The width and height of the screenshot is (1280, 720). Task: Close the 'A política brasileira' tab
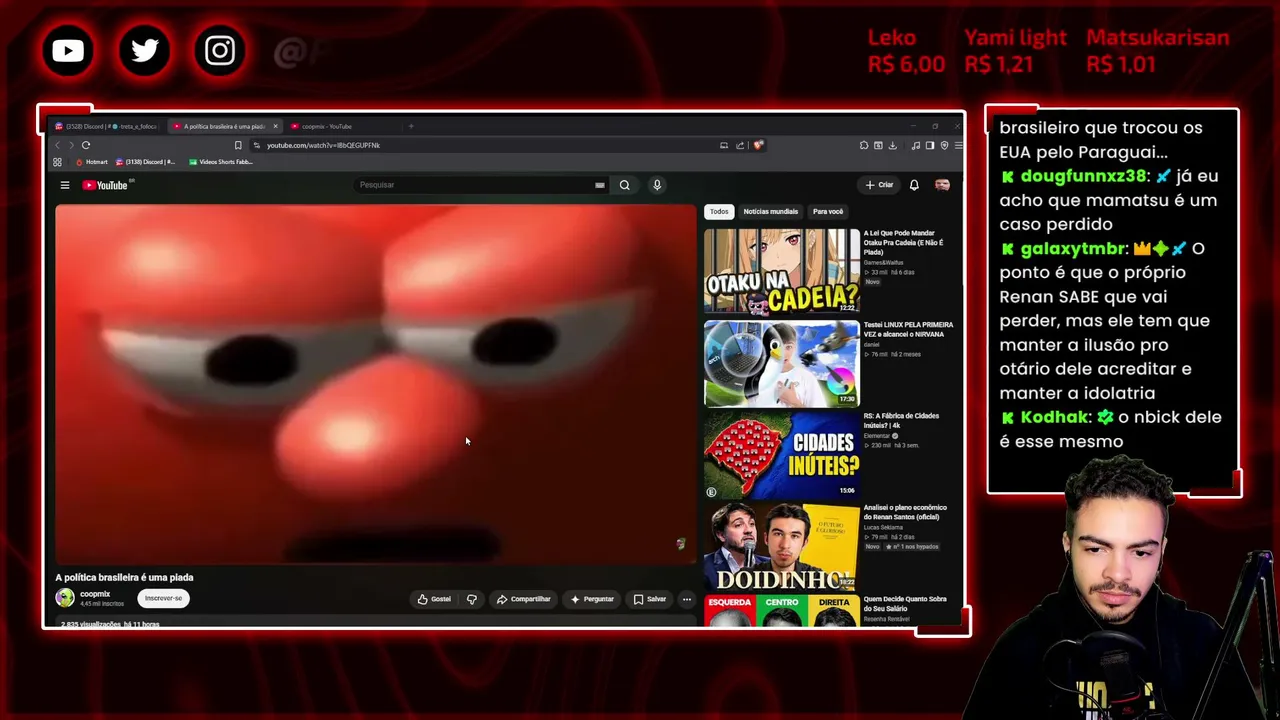coord(275,127)
